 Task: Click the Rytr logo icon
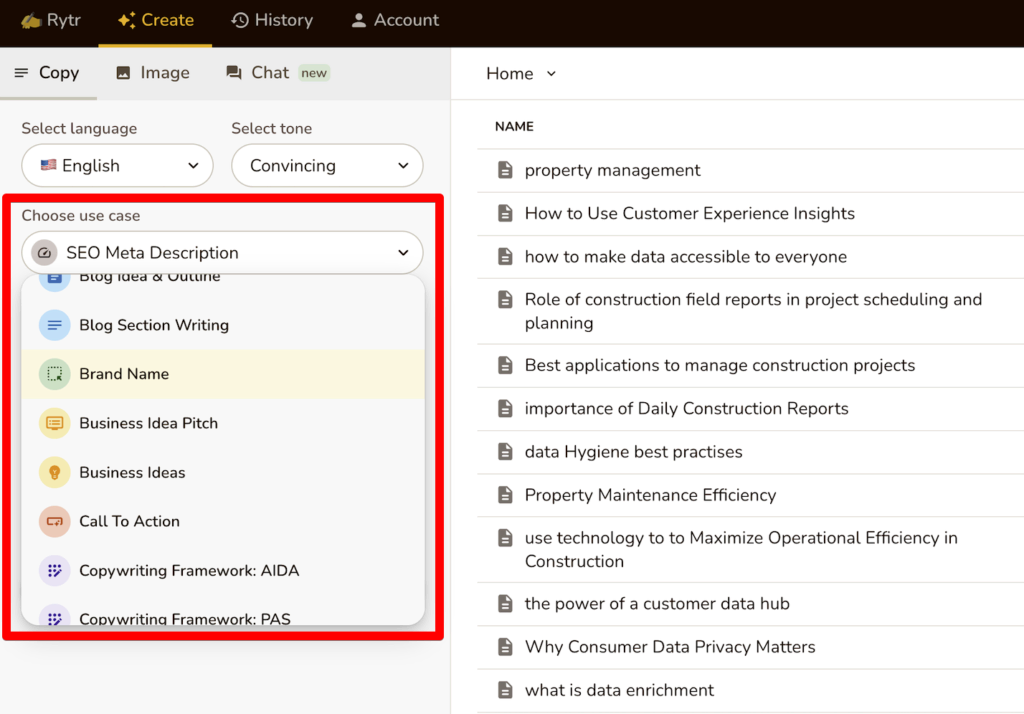[x=30, y=20]
